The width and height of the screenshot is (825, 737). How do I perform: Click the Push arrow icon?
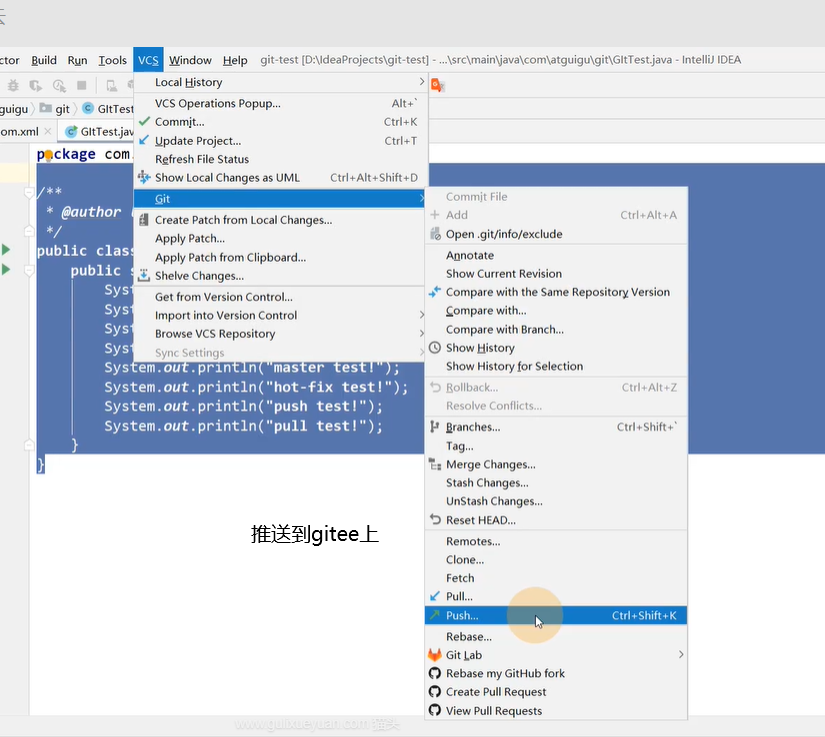click(x=435, y=614)
